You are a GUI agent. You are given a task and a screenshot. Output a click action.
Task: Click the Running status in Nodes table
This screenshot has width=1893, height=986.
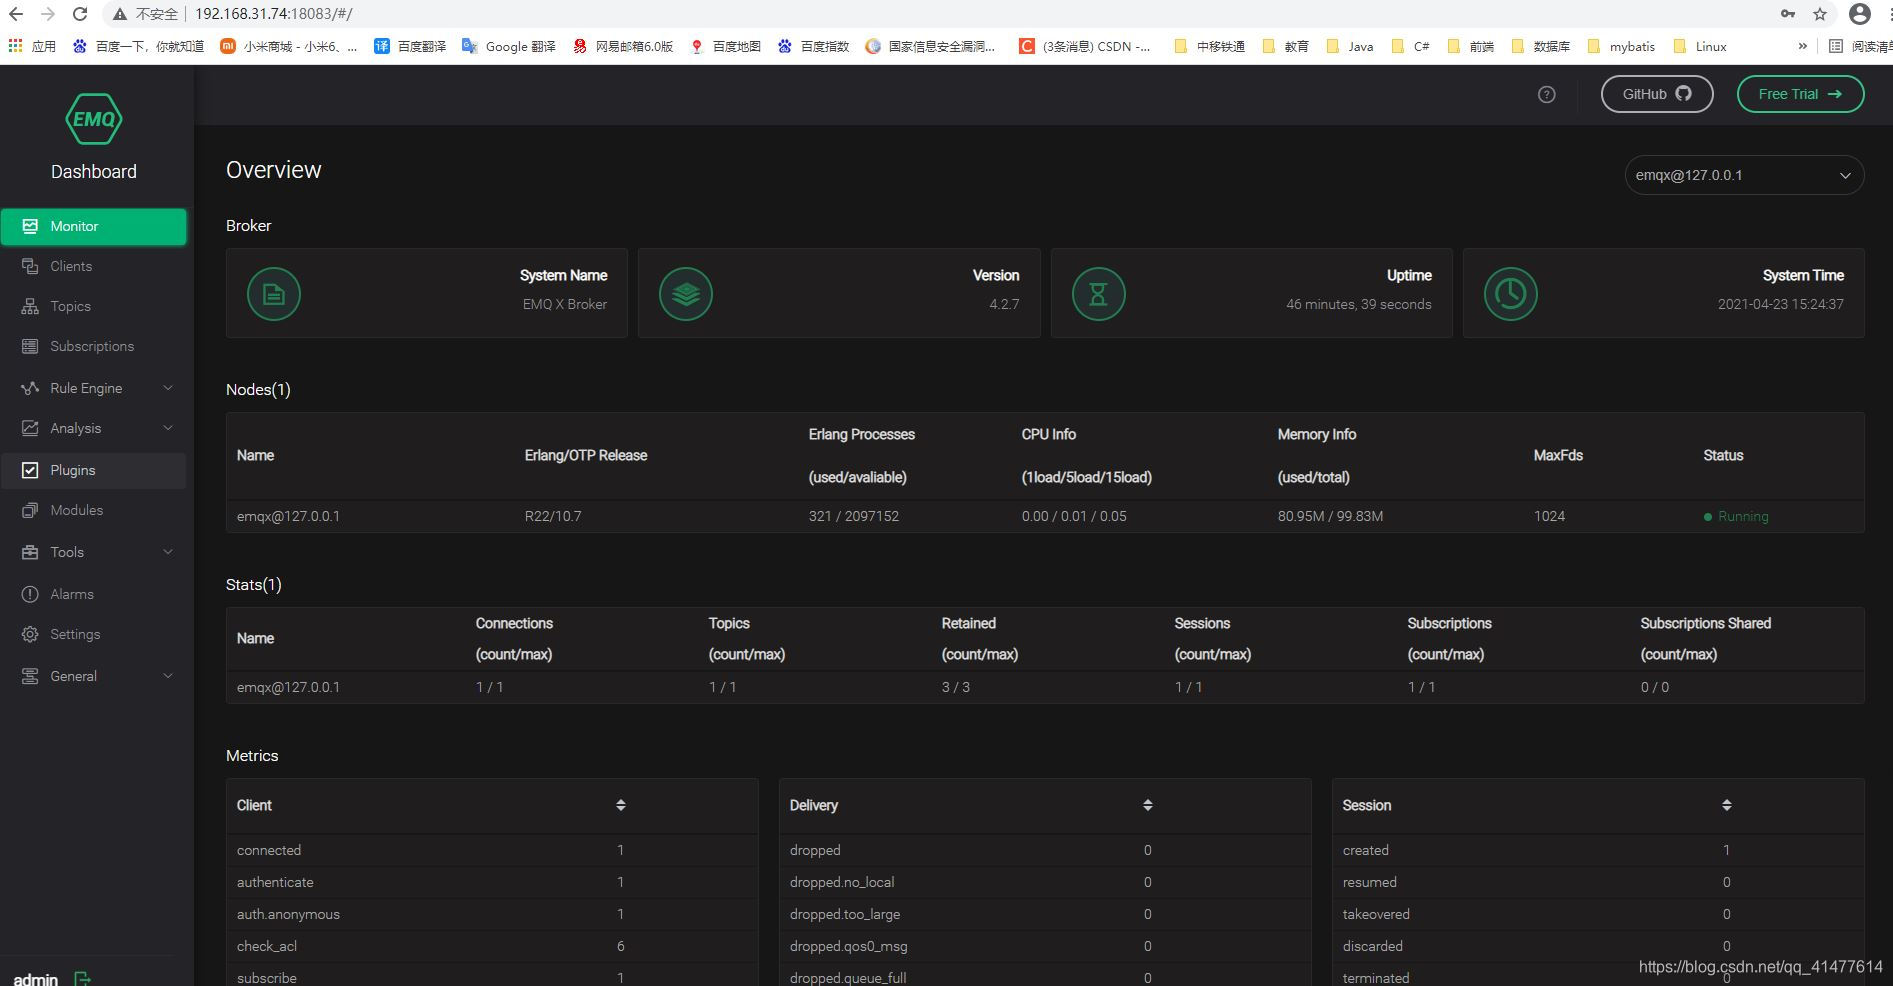(x=1736, y=516)
